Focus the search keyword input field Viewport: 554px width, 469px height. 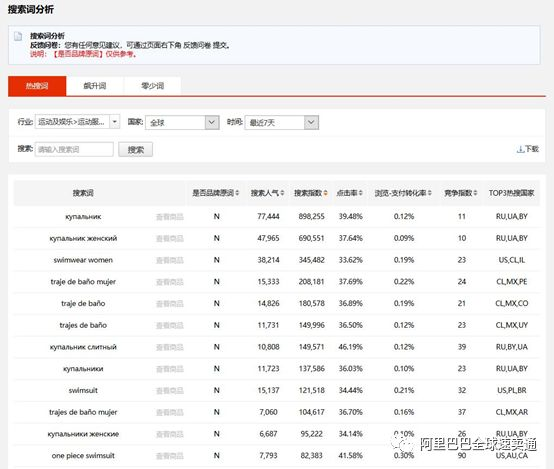point(74,150)
